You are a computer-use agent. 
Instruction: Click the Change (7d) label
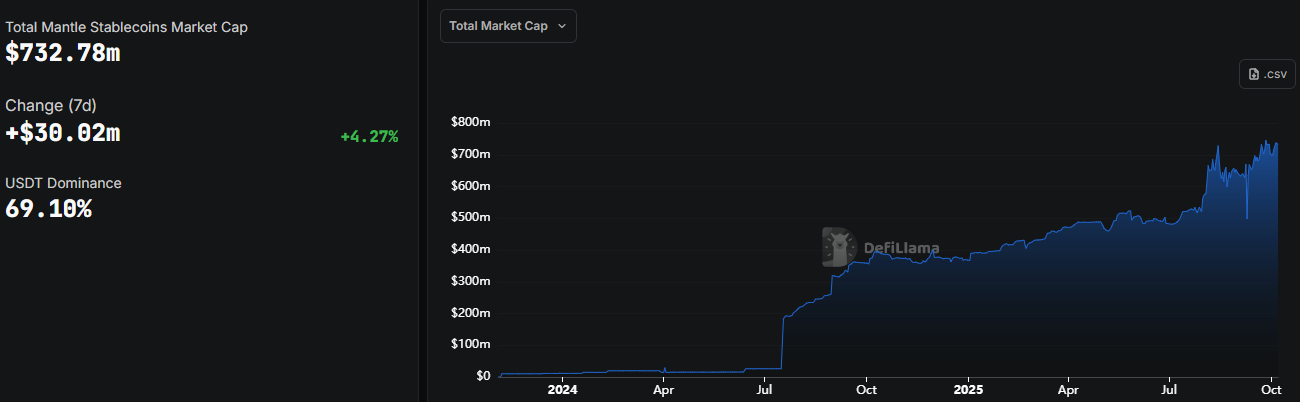click(x=51, y=105)
